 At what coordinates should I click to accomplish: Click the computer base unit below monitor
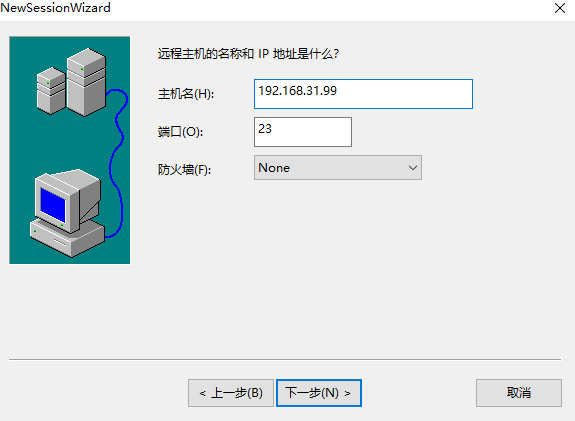[67, 238]
